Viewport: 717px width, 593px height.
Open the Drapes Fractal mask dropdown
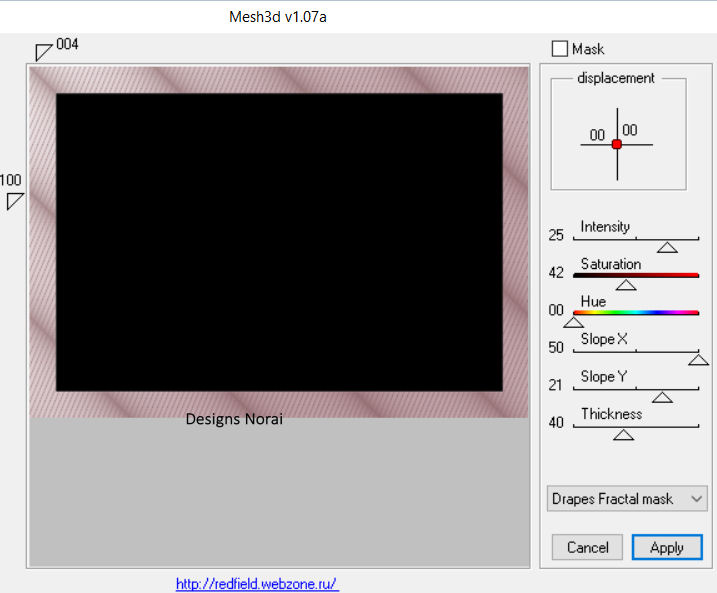click(627, 499)
